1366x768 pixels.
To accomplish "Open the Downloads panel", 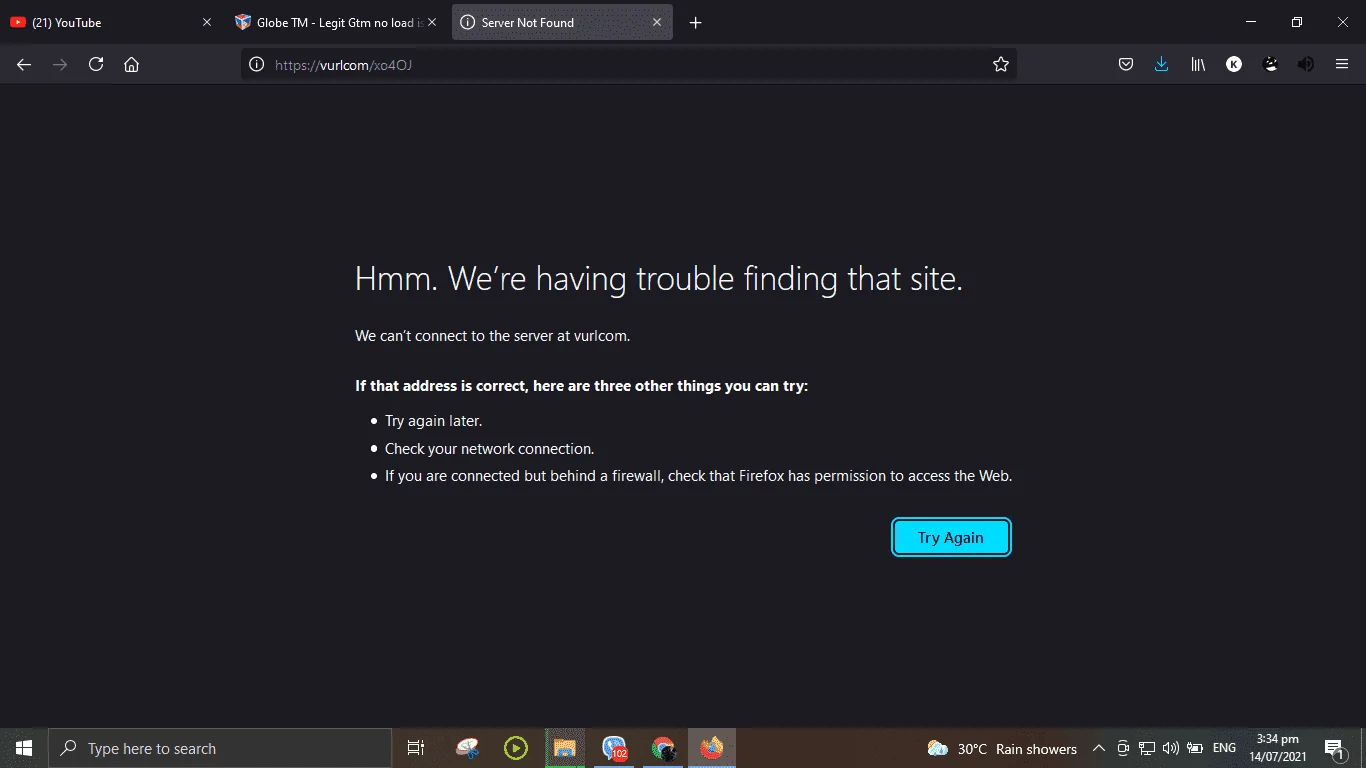I will click(x=1161, y=64).
